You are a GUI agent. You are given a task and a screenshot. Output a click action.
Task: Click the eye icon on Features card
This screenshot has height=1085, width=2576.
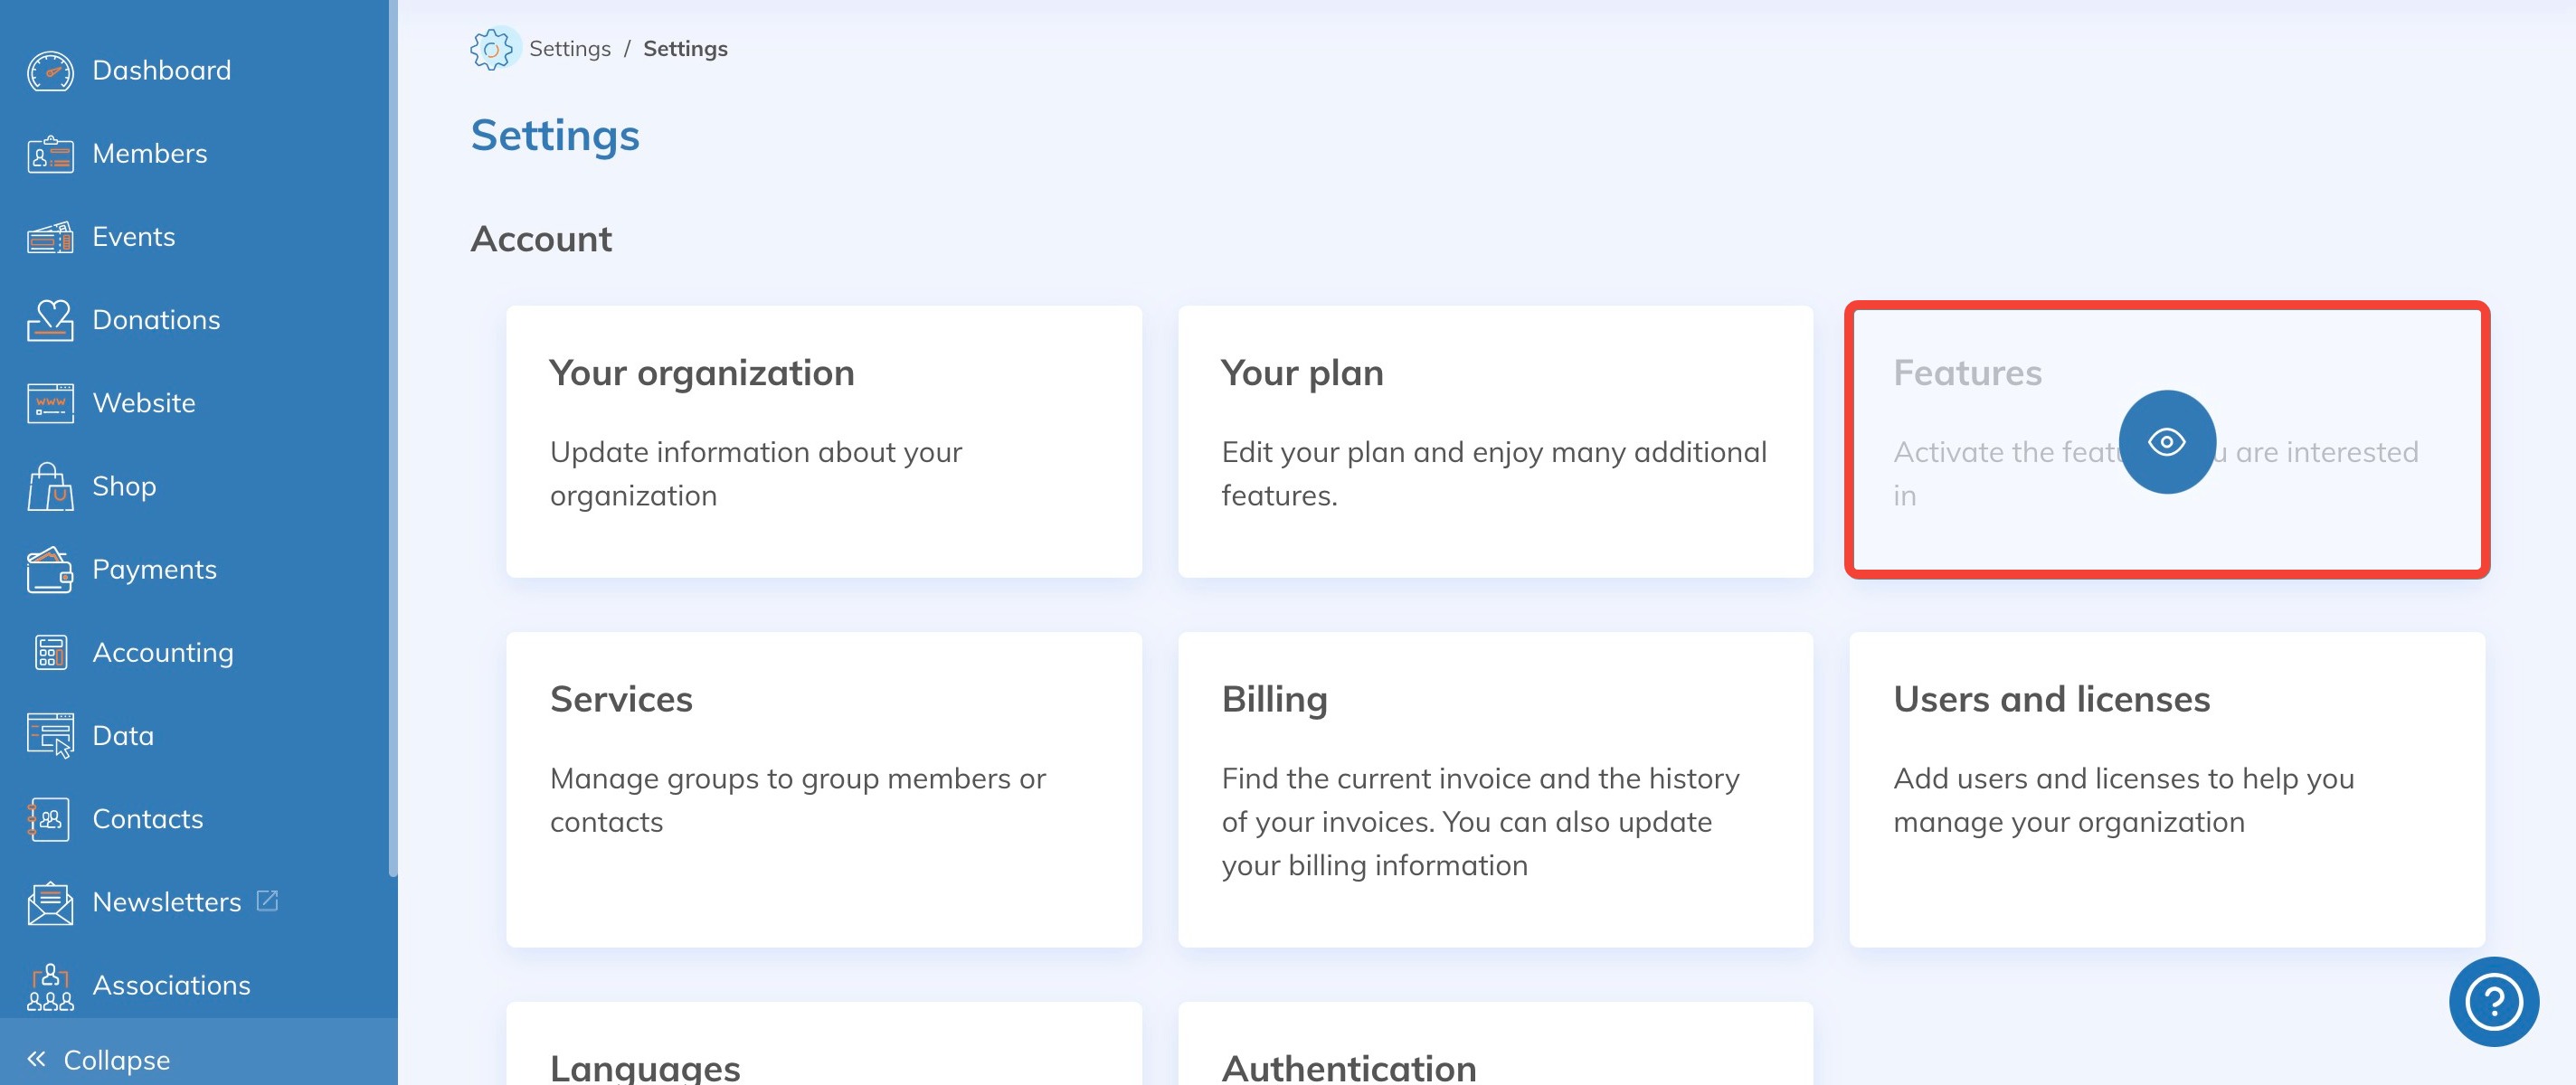2166,442
